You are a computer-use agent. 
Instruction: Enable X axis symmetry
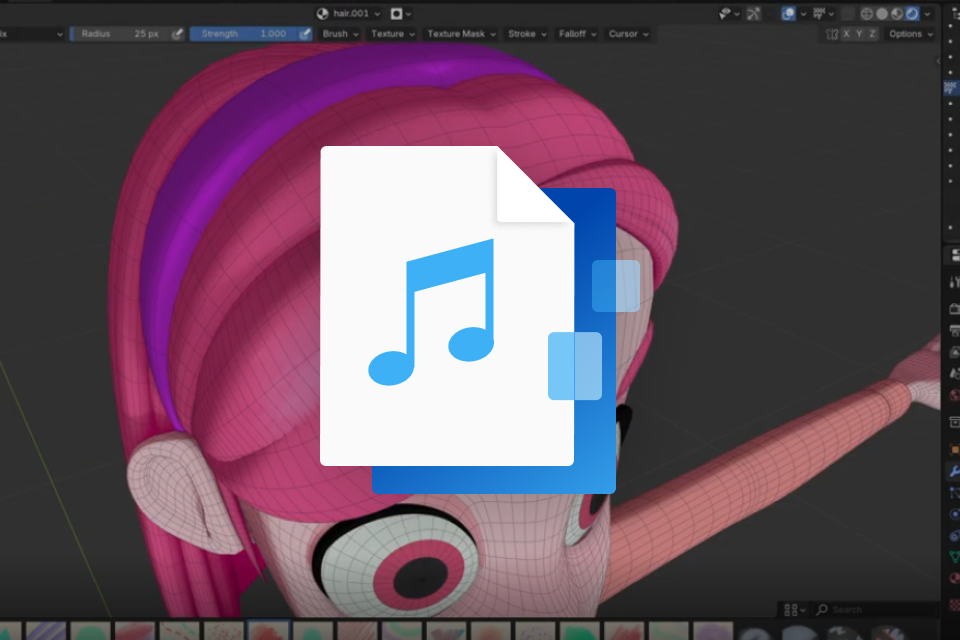pos(846,34)
